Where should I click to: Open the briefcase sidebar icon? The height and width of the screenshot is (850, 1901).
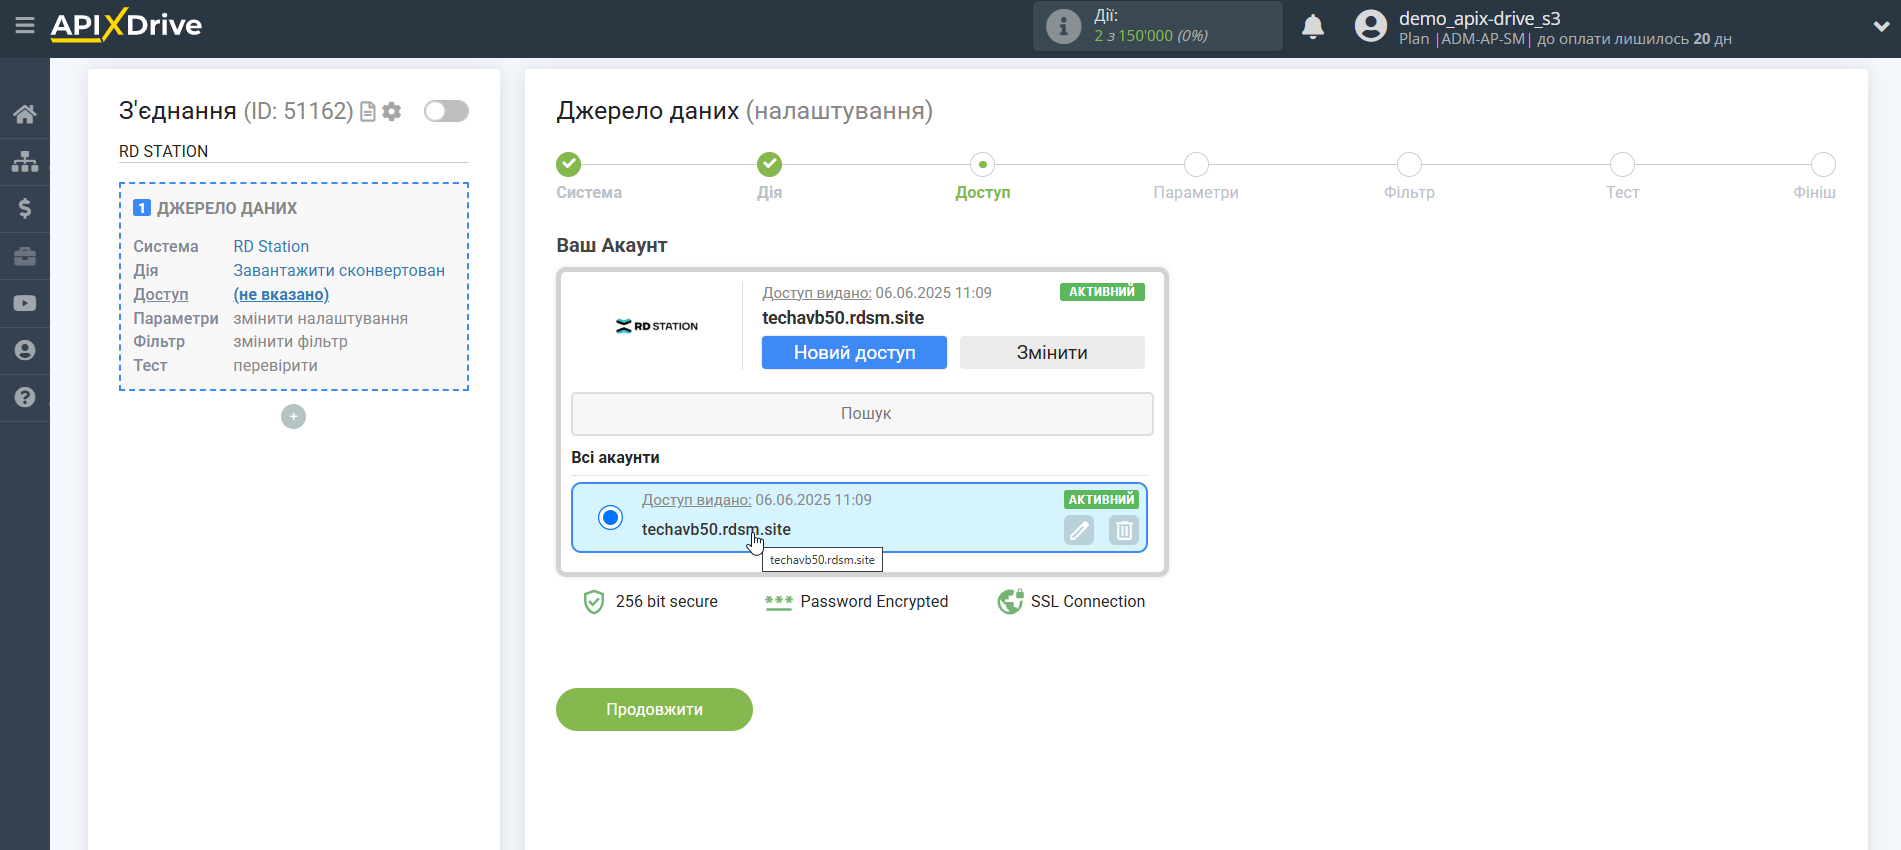click(25, 256)
